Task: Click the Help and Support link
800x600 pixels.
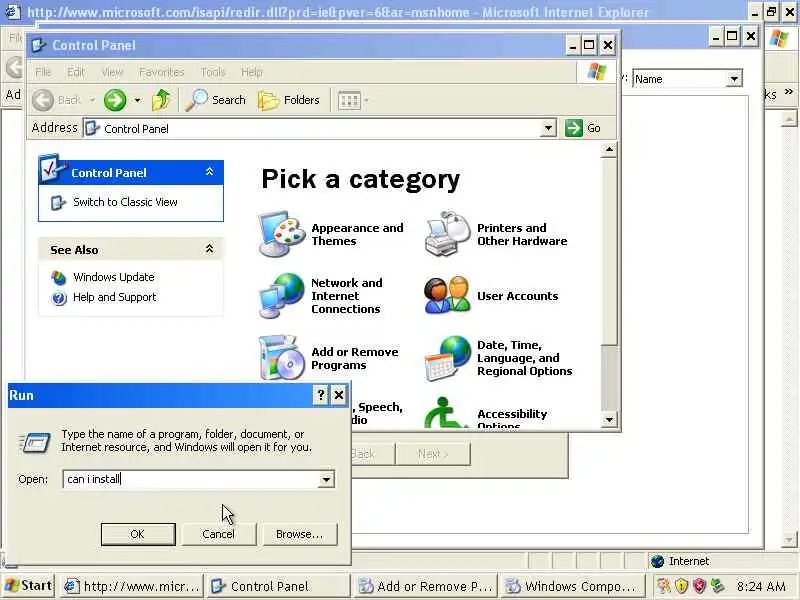Action: click(x=115, y=297)
